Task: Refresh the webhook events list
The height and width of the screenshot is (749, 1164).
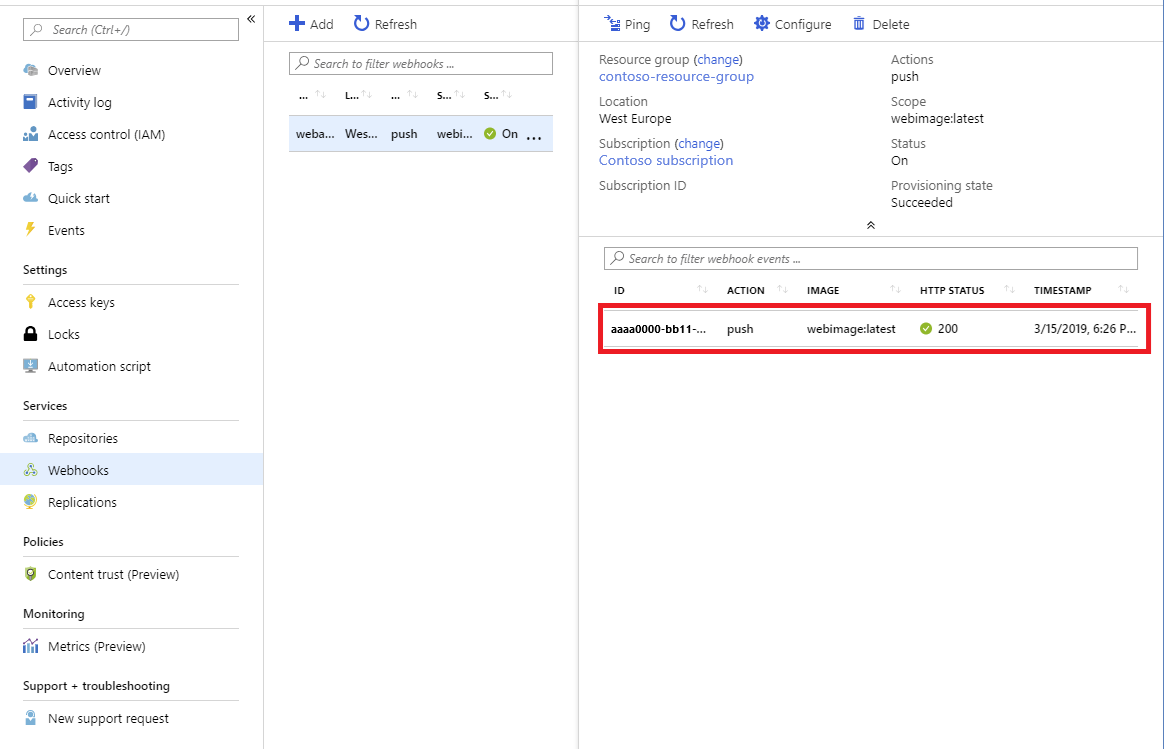Action: pos(701,23)
